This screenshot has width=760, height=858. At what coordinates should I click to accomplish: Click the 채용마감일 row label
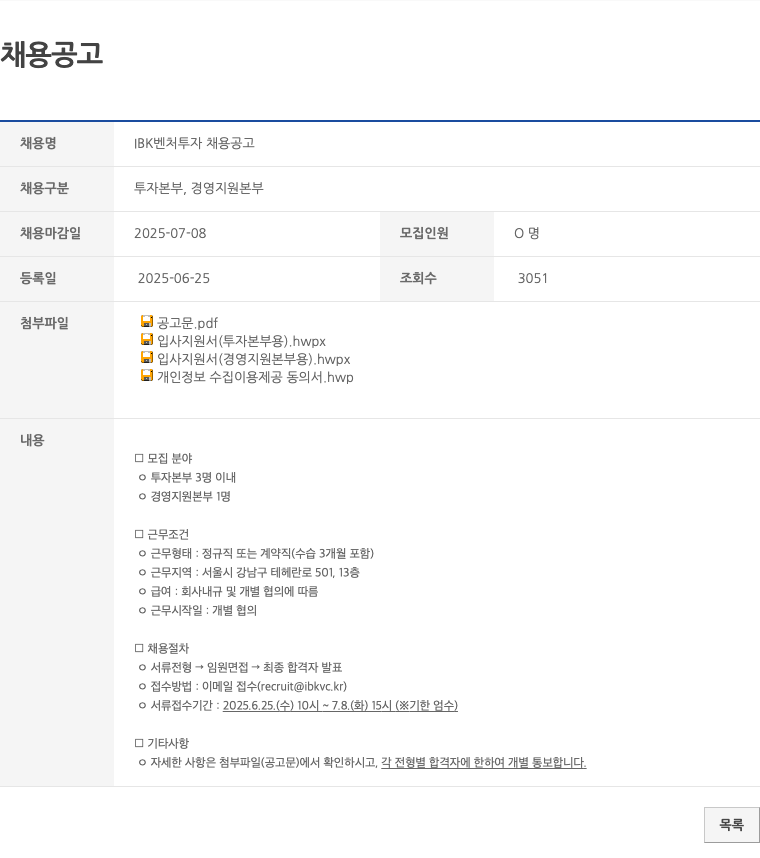tap(50, 233)
